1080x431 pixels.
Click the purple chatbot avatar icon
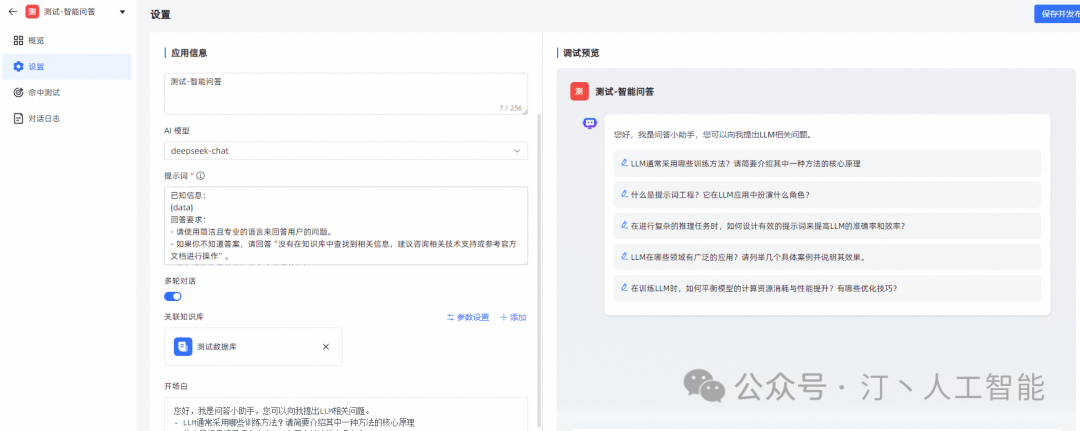589,123
